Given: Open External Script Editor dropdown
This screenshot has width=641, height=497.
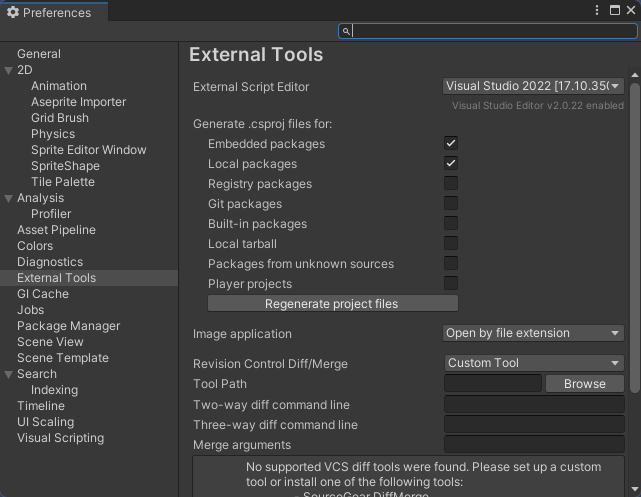Looking at the screenshot, I should pos(533,86).
